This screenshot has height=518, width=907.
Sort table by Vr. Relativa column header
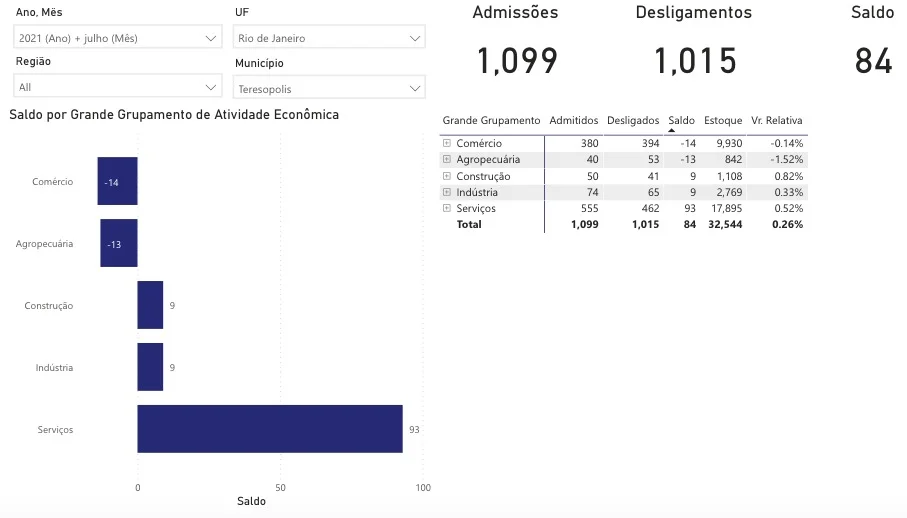(x=777, y=121)
